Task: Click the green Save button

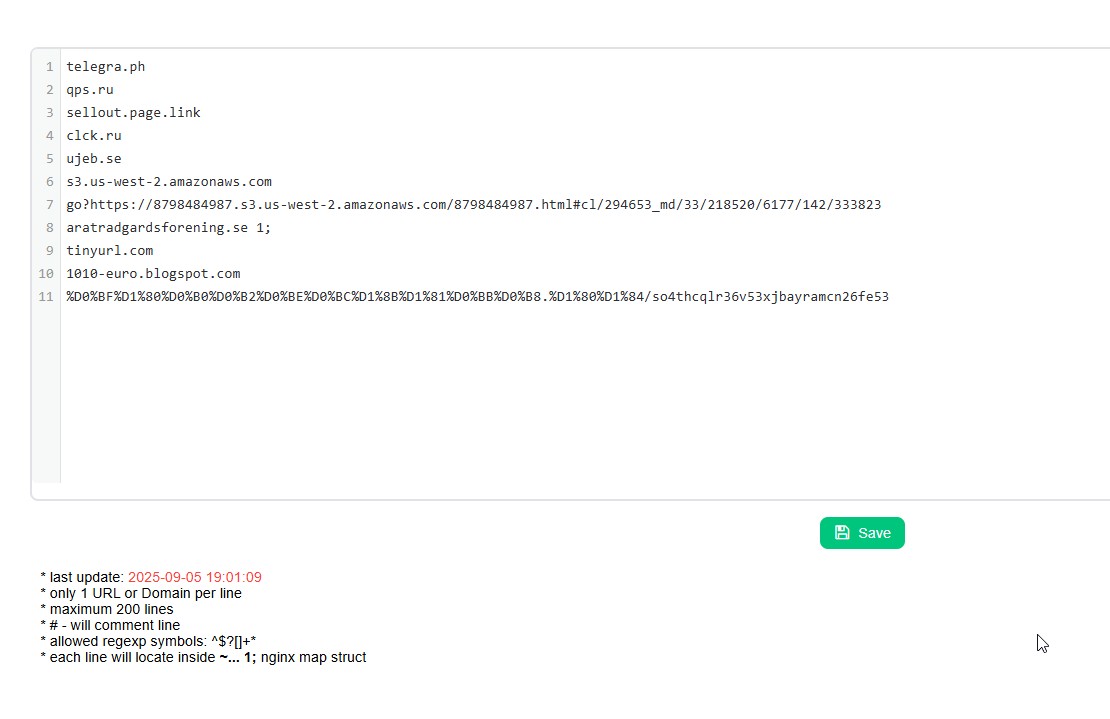Action: [862, 533]
